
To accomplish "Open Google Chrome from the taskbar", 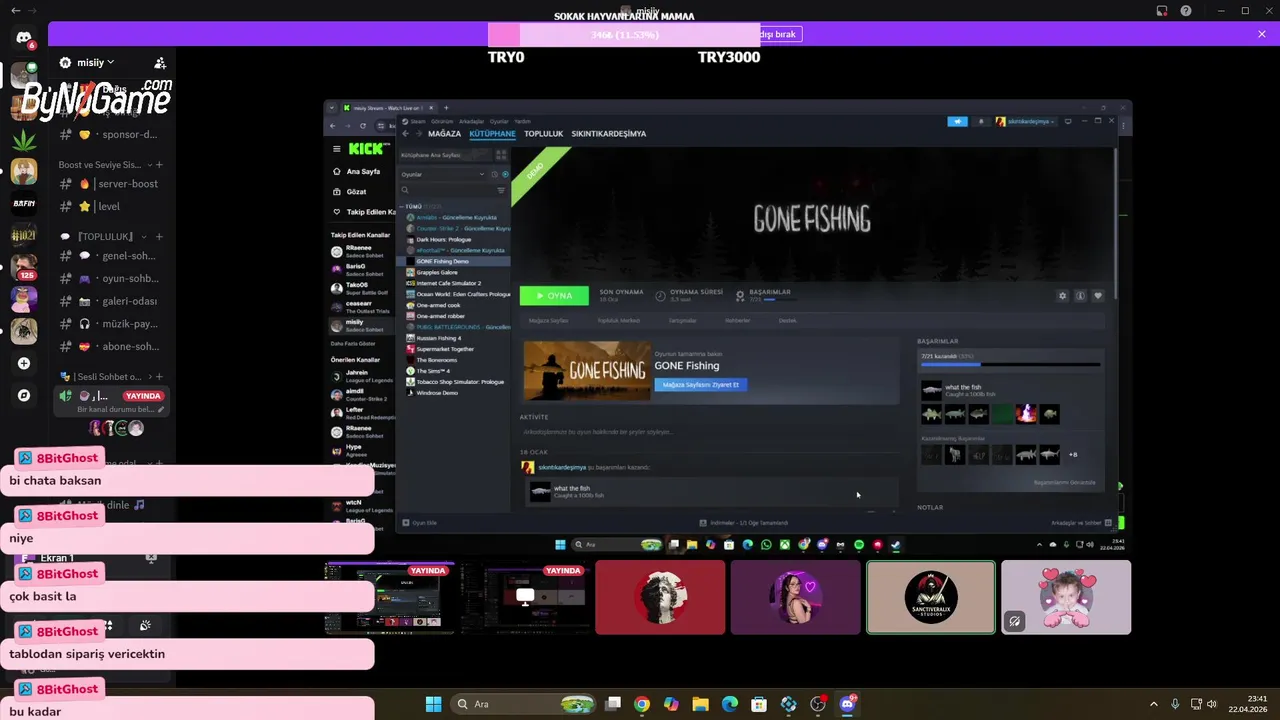I will (x=642, y=704).
